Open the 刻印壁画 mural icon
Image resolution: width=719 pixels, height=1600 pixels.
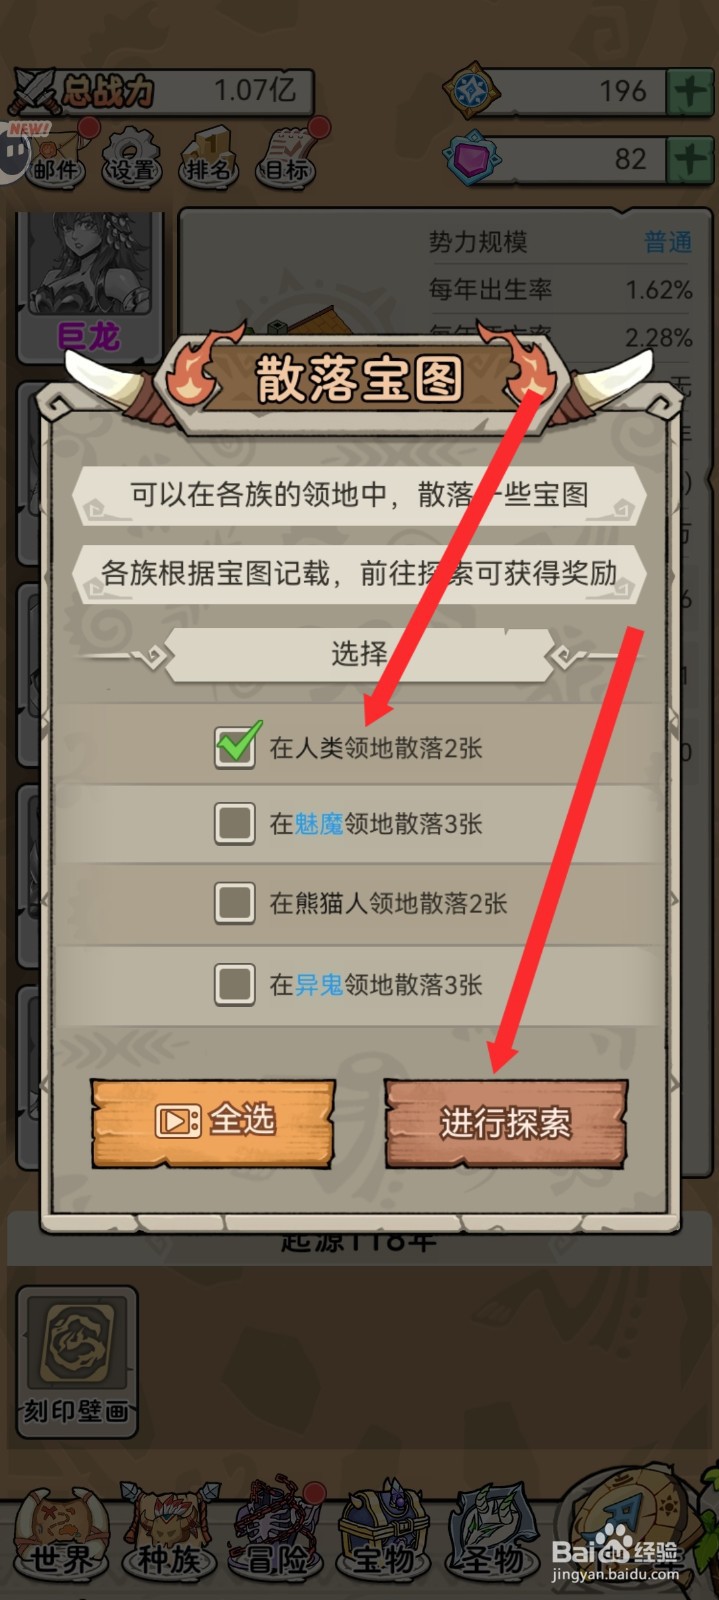pyautogui.click(x=77, y=1362)
